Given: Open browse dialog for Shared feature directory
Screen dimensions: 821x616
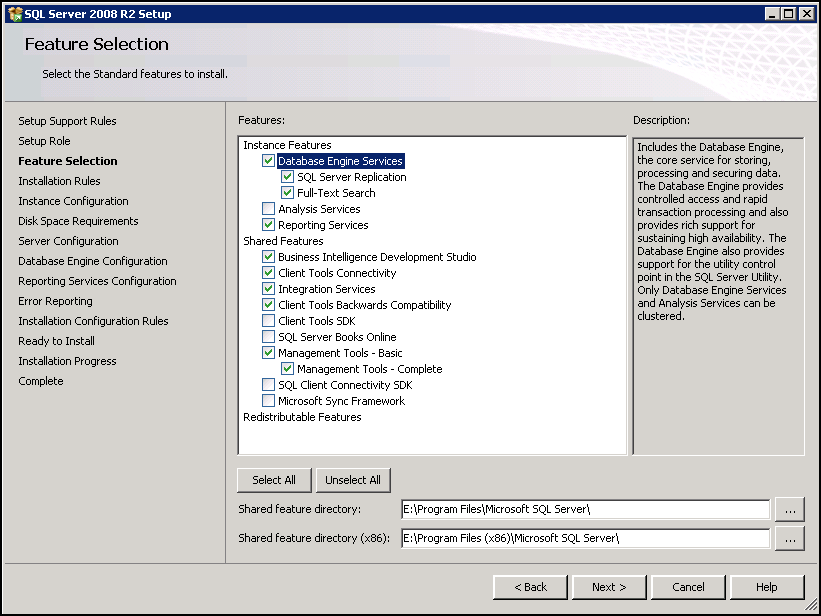Looking at the screenshot, I should pos(790,509).
